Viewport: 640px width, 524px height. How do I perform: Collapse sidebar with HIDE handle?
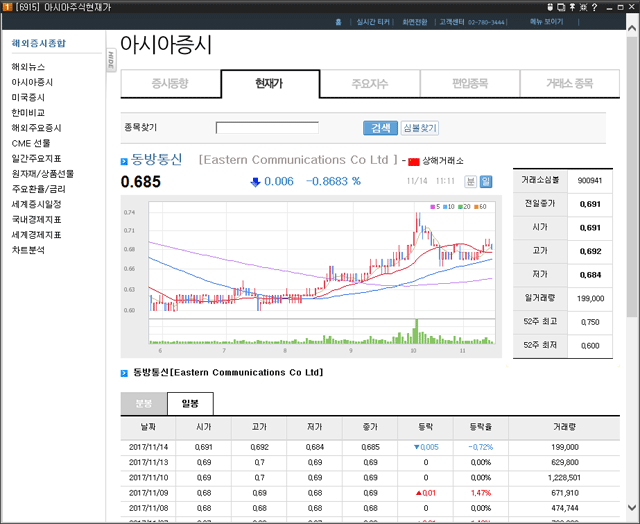click(x=111, y=60)
